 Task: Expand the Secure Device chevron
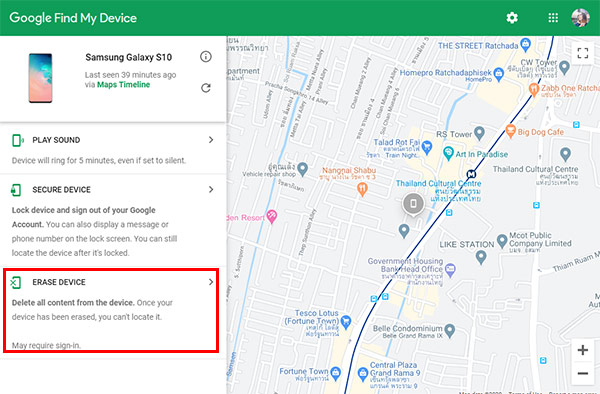tap(211, 189)
